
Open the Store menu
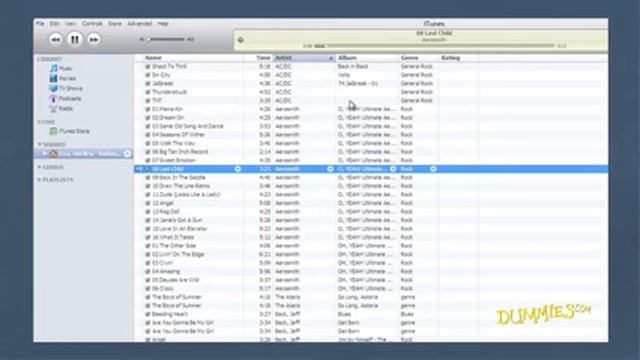click(x=115, y=24)
